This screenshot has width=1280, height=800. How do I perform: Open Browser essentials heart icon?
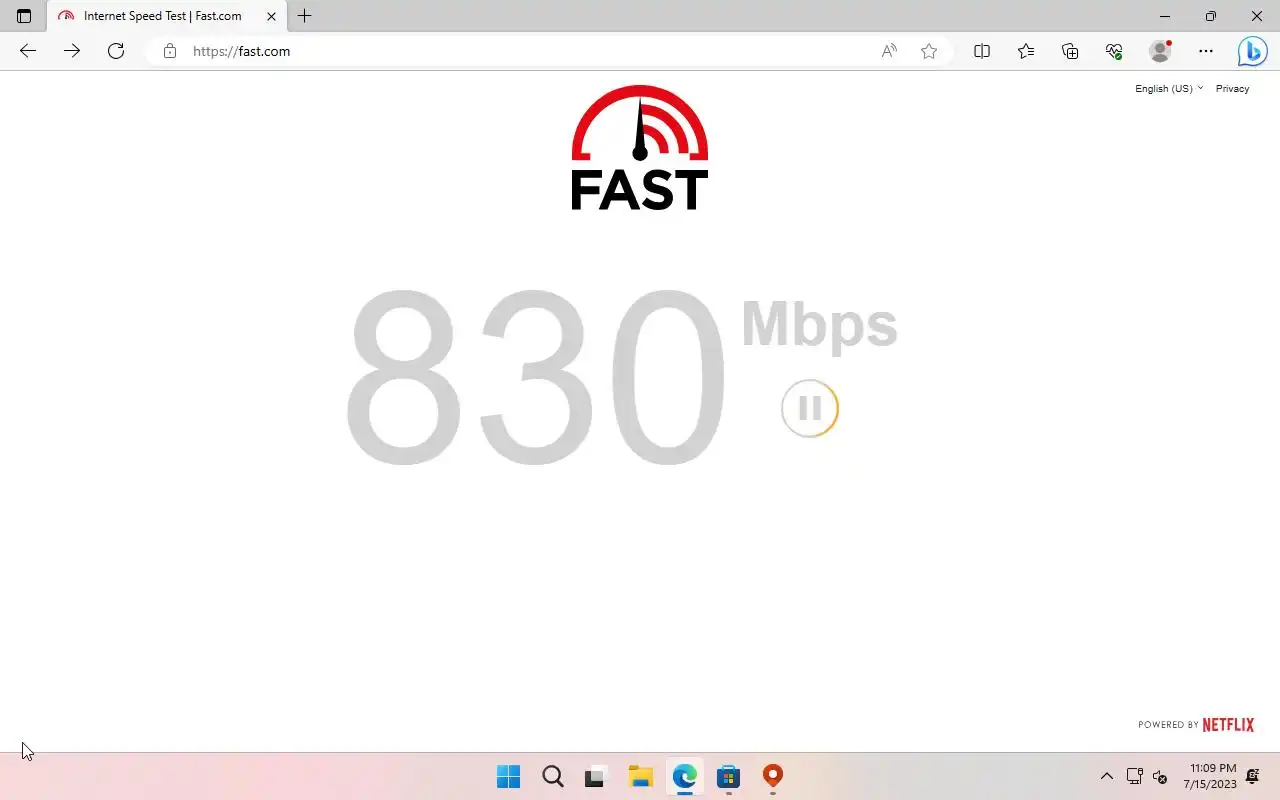tap(1114, 51)
